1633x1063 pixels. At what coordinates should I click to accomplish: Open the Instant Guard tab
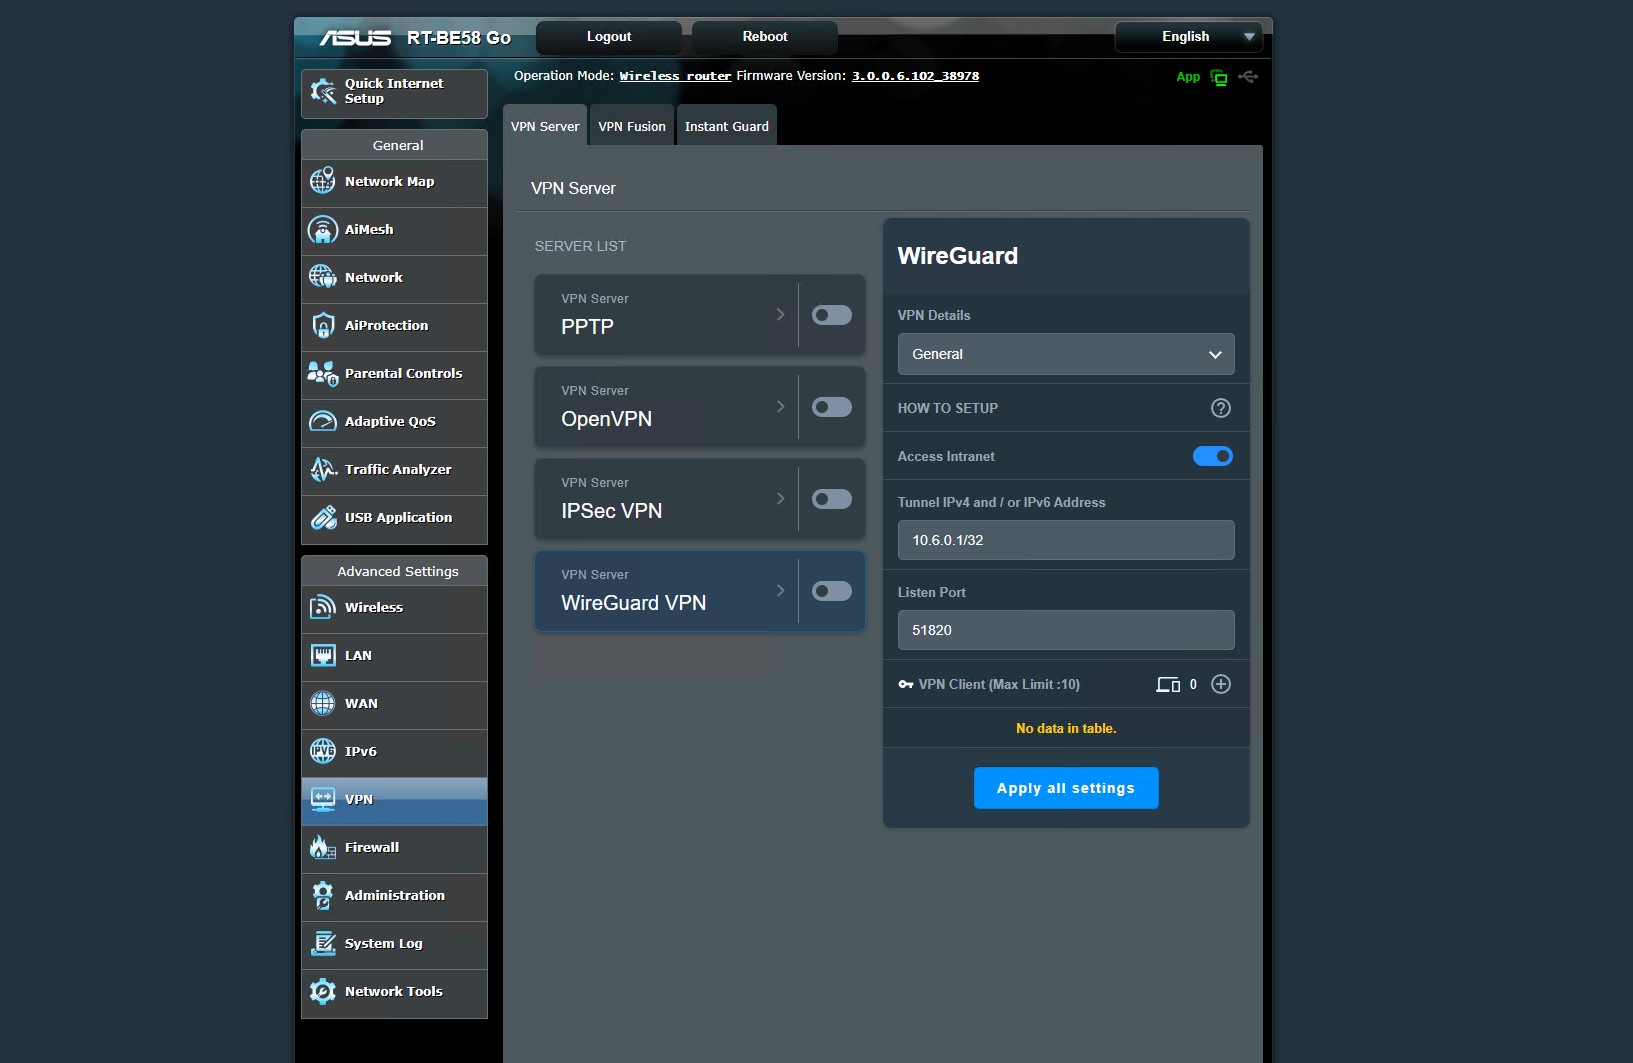coord(726,127)
